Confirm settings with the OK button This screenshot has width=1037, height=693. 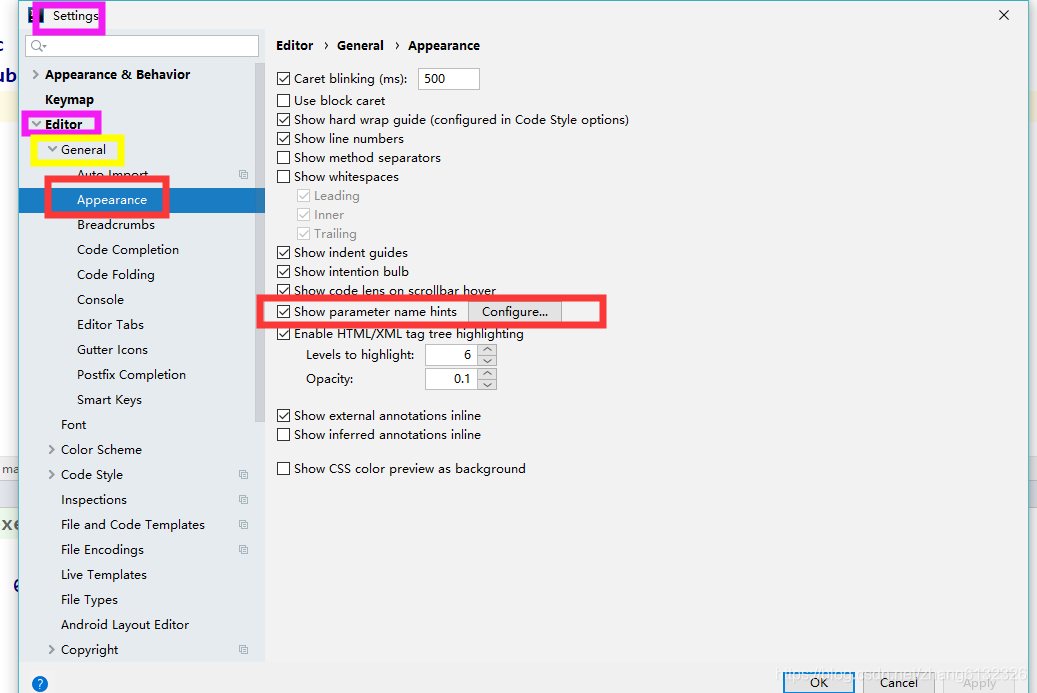click(819, 682)
